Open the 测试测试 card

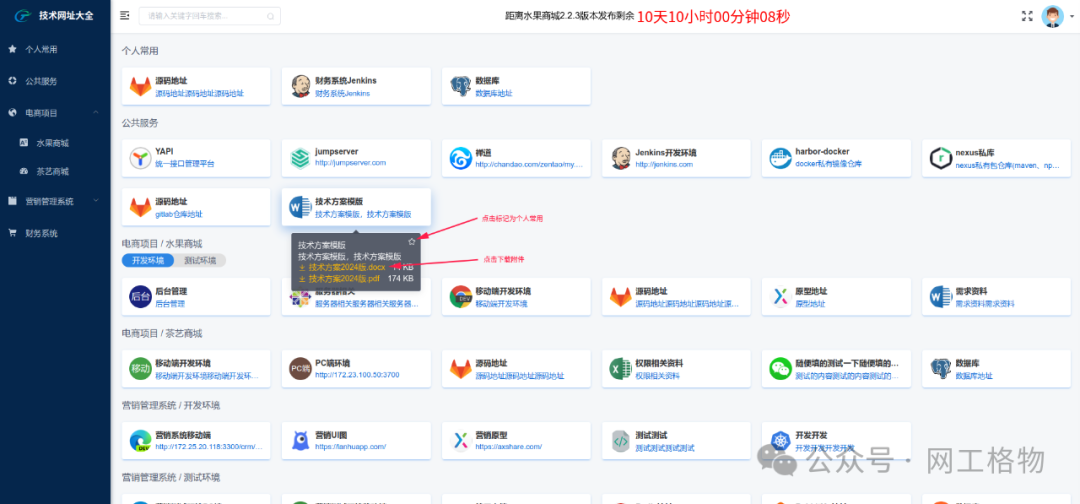pyautogui.click(x=676, y=440)
